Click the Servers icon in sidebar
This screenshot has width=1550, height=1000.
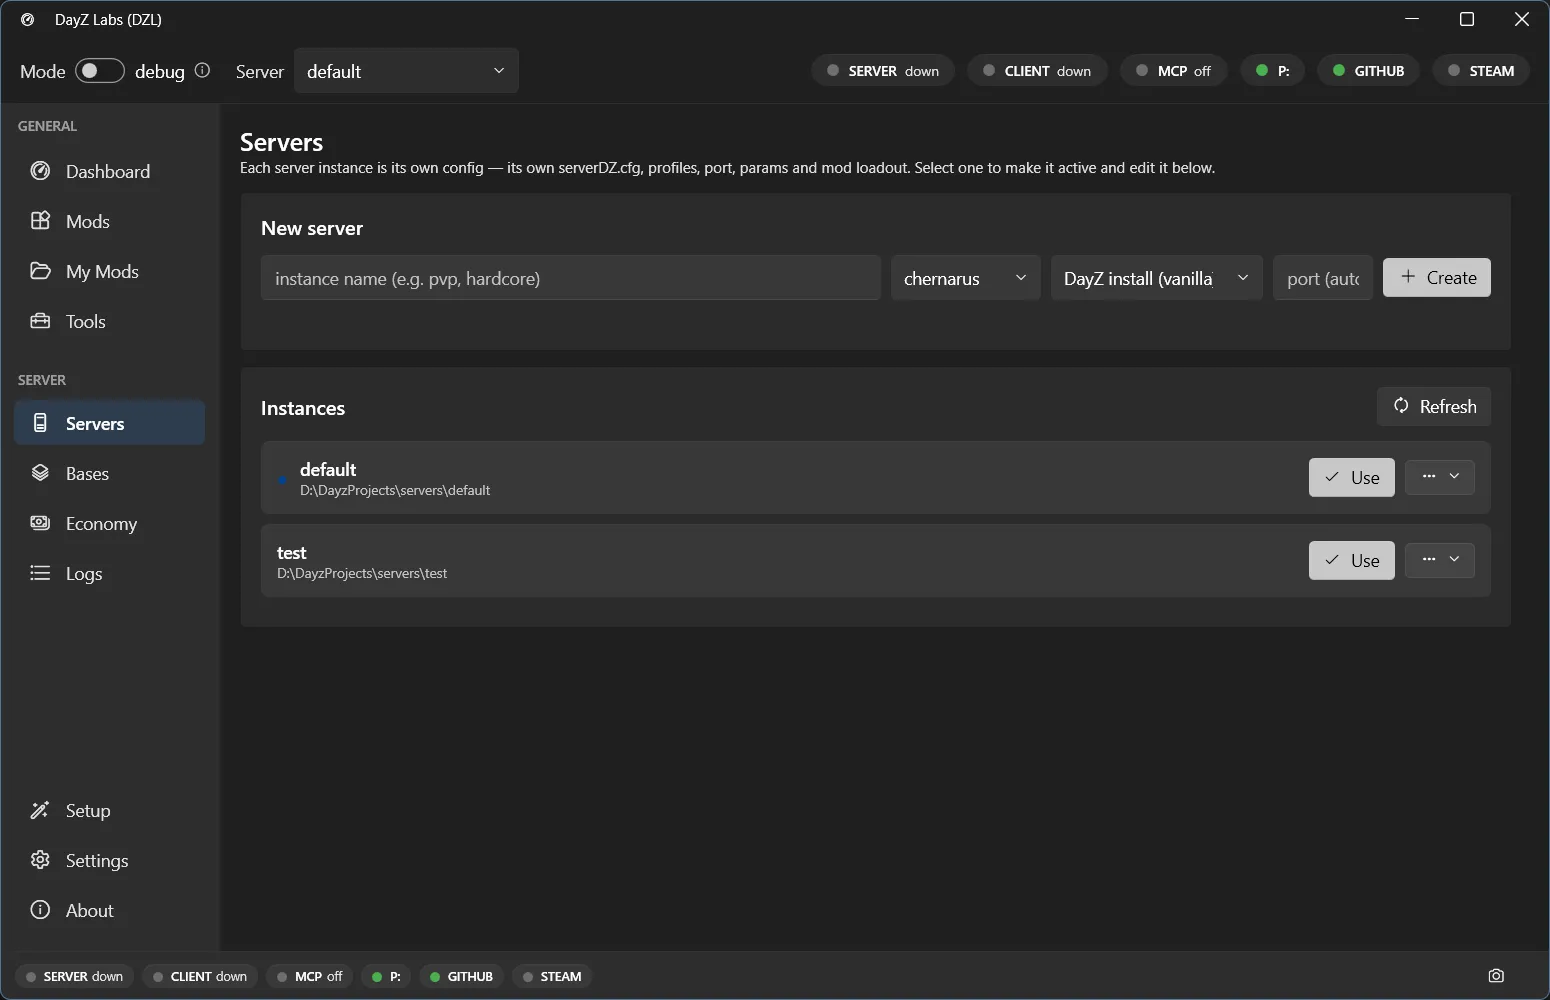(40, 423)
